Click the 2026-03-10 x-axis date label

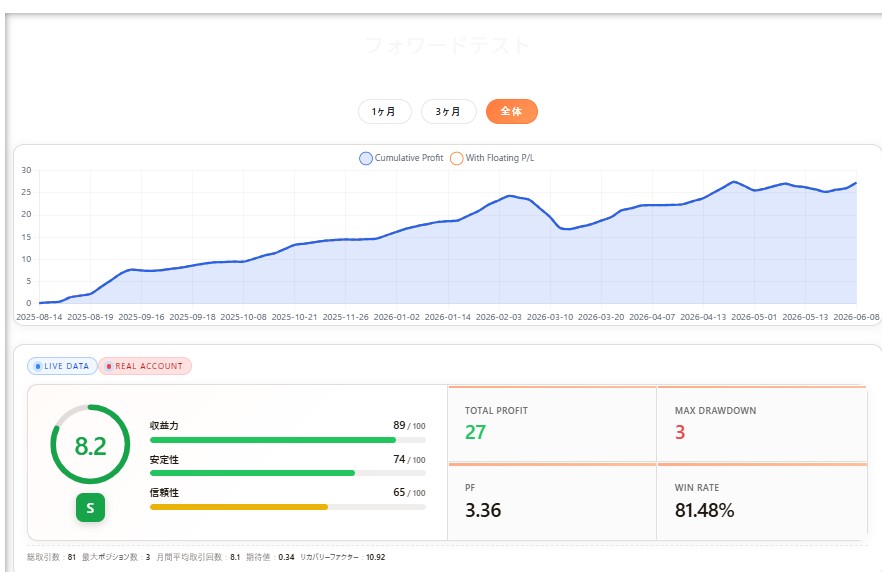click(550, 317)
